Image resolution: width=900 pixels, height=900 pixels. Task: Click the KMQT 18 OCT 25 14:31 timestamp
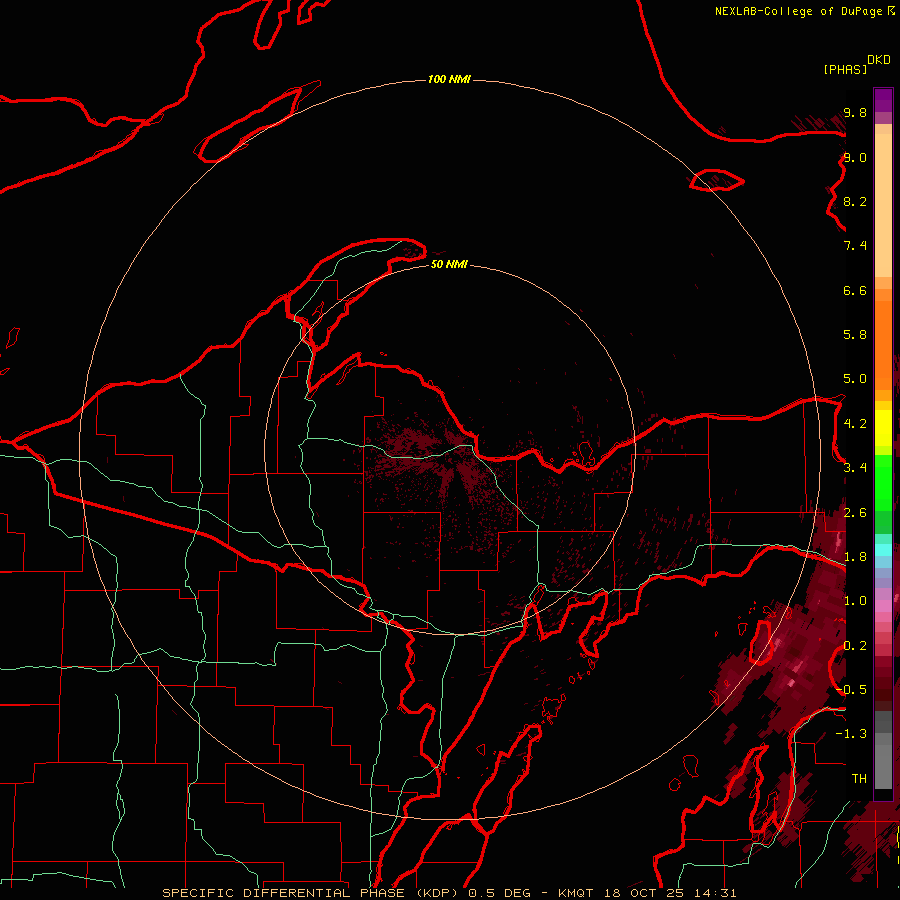[x=647, y=893]
